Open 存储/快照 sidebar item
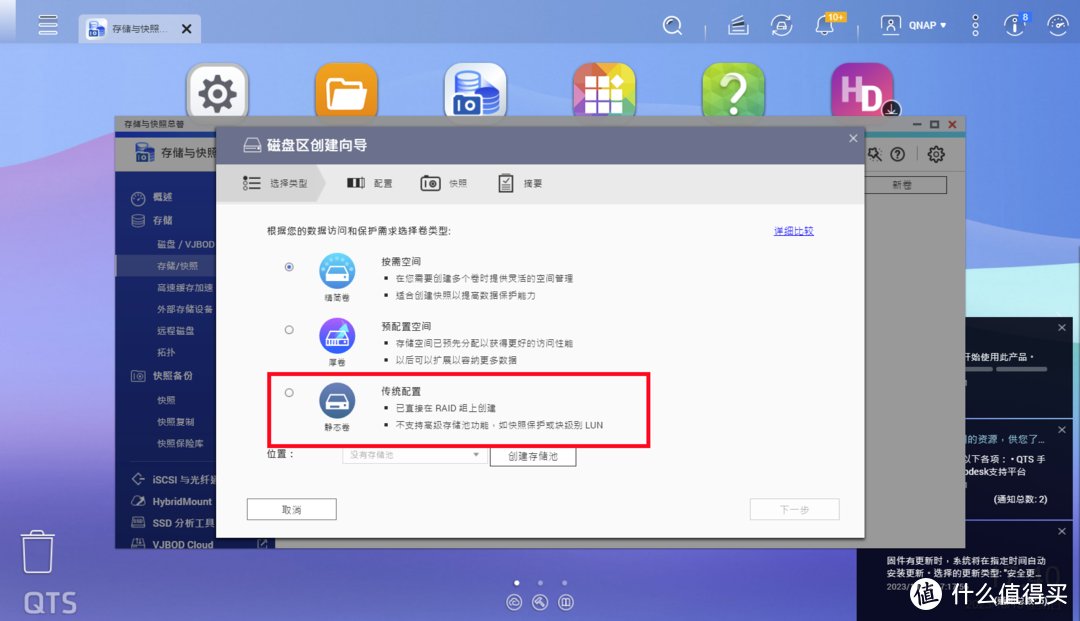Image resolution: width=1080 pixels, height=621 pixels. (x=177, y=266)
